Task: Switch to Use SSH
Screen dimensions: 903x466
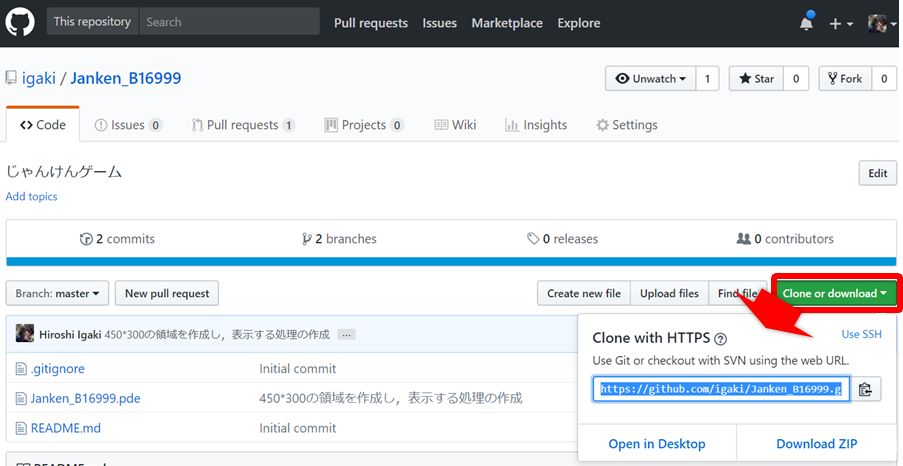Action: click(862, 334)
